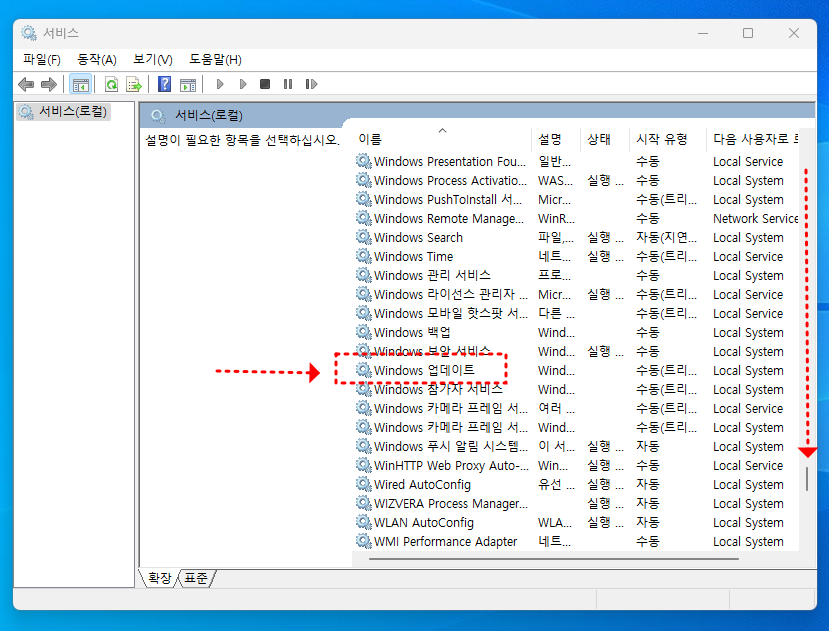The width and height of the screenshot is (829, 631).
Task: Click the sort arrow above 이름 column
Action: click(x=443, y=130)
